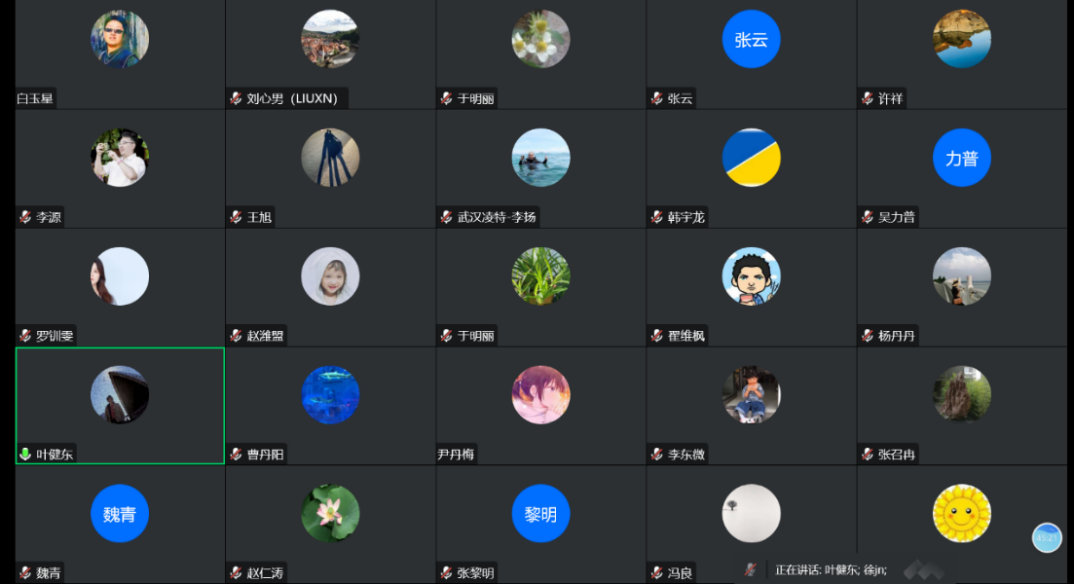Select the blue 黎明 avatar circle

[x=540, y=513]
